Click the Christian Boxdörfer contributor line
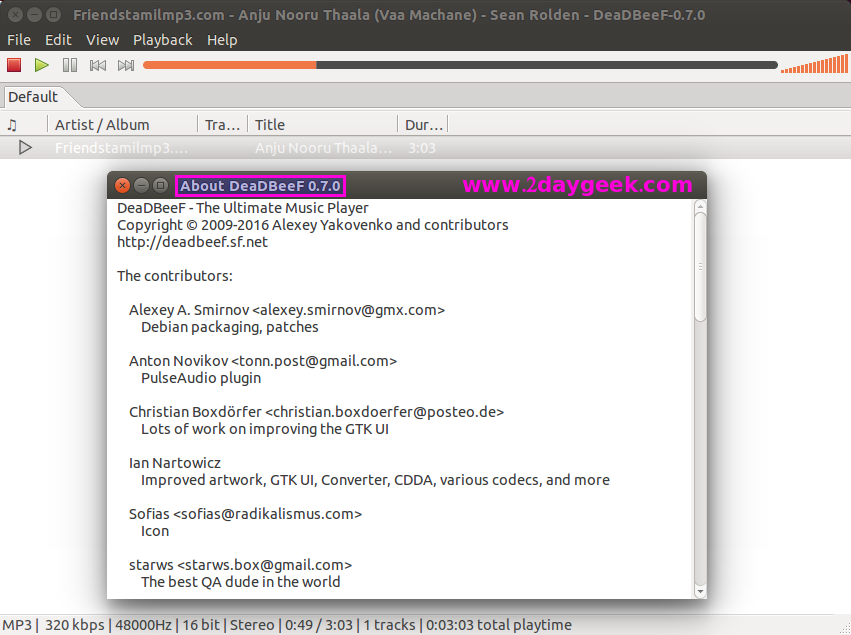The height and width of the screenshot is (635, 851). tap(316, 412)
